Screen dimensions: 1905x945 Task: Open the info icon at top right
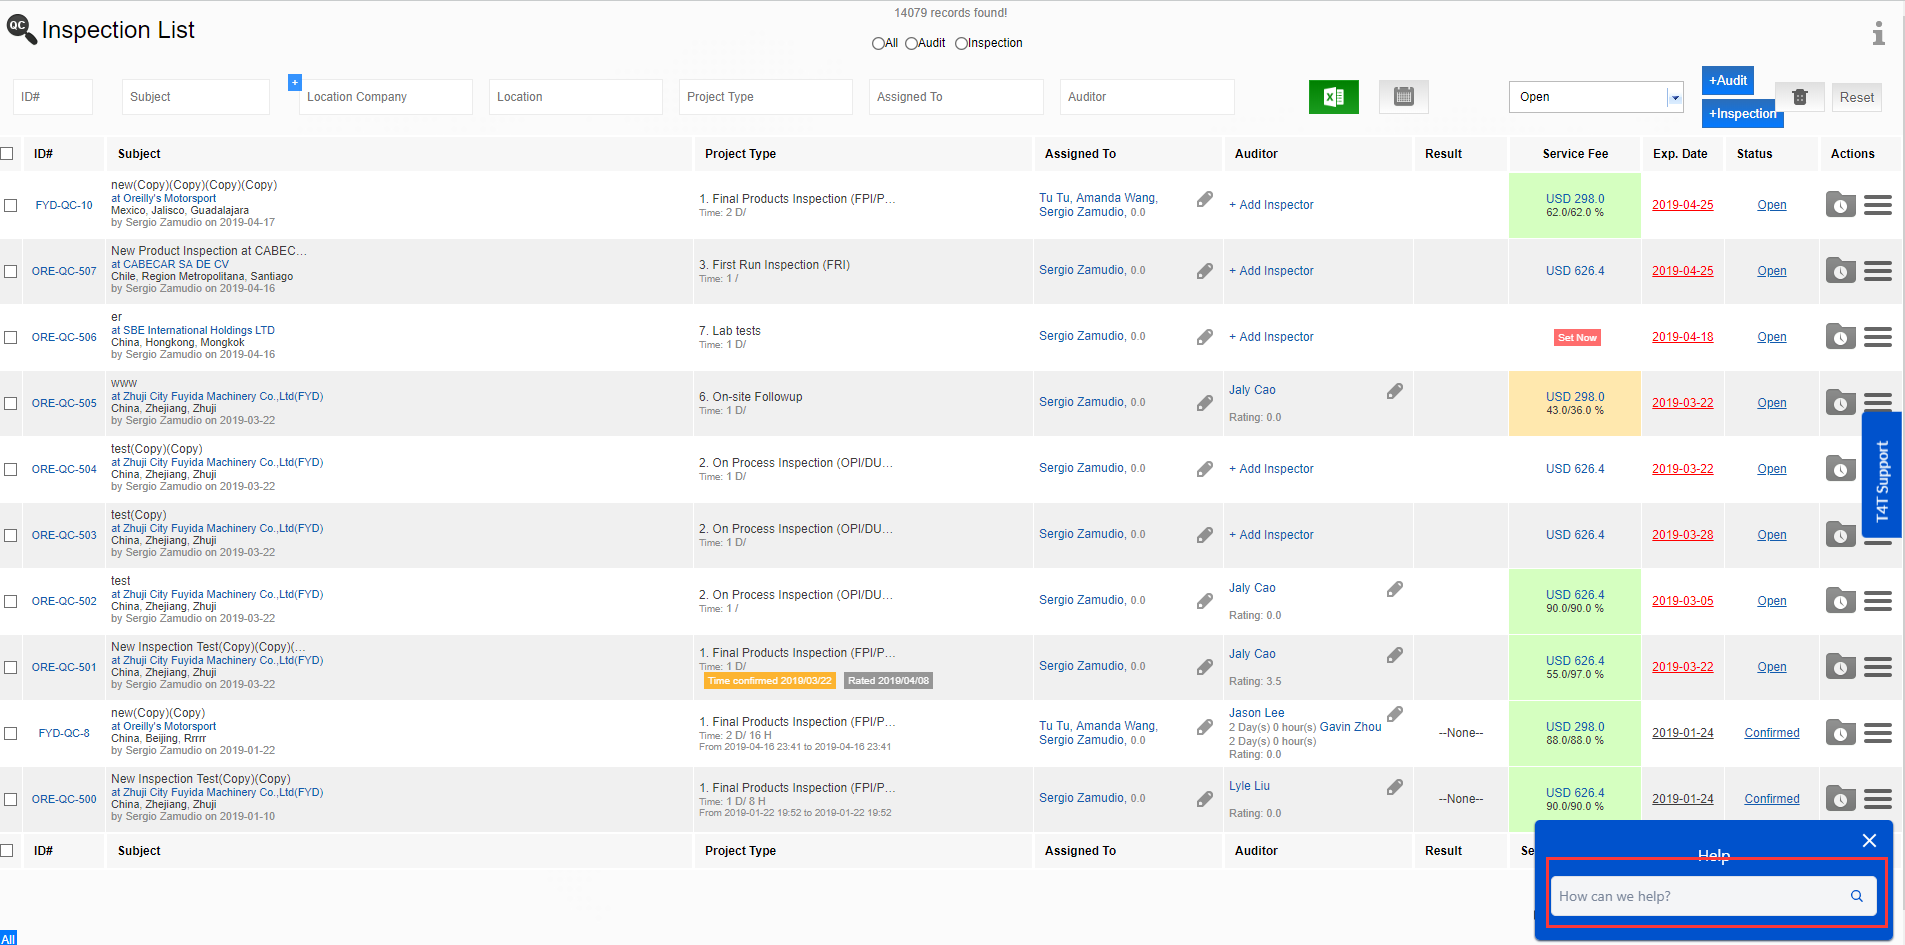click(x=1878, y=33)
